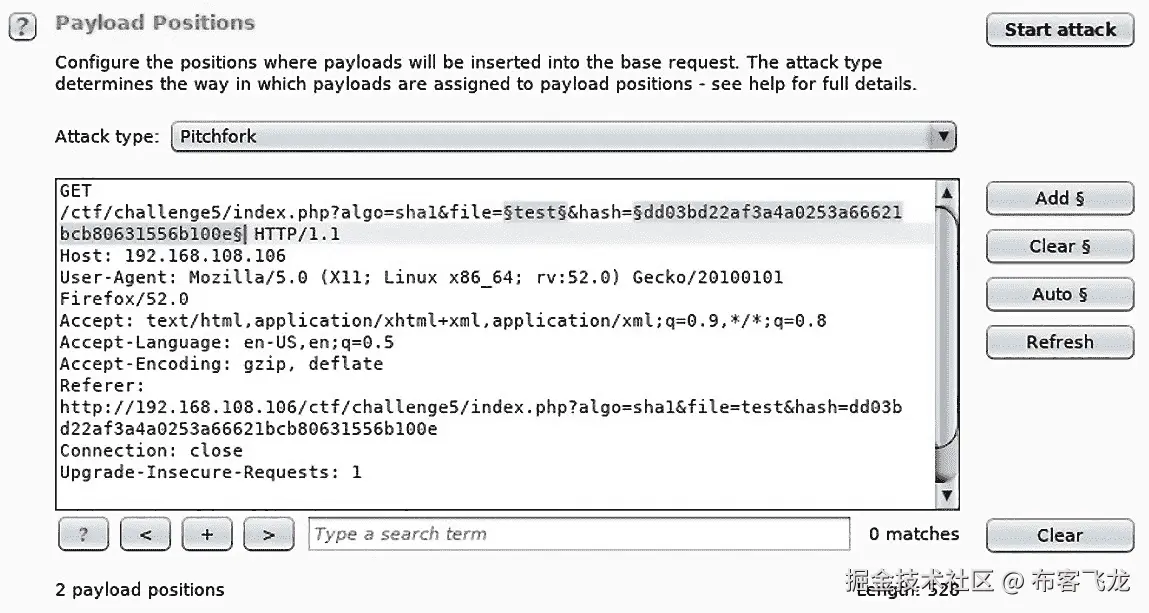Screen dimensions: 1149x613
Task: Click the Attack type dropdown arrow
Action: (x=944, y=136)
